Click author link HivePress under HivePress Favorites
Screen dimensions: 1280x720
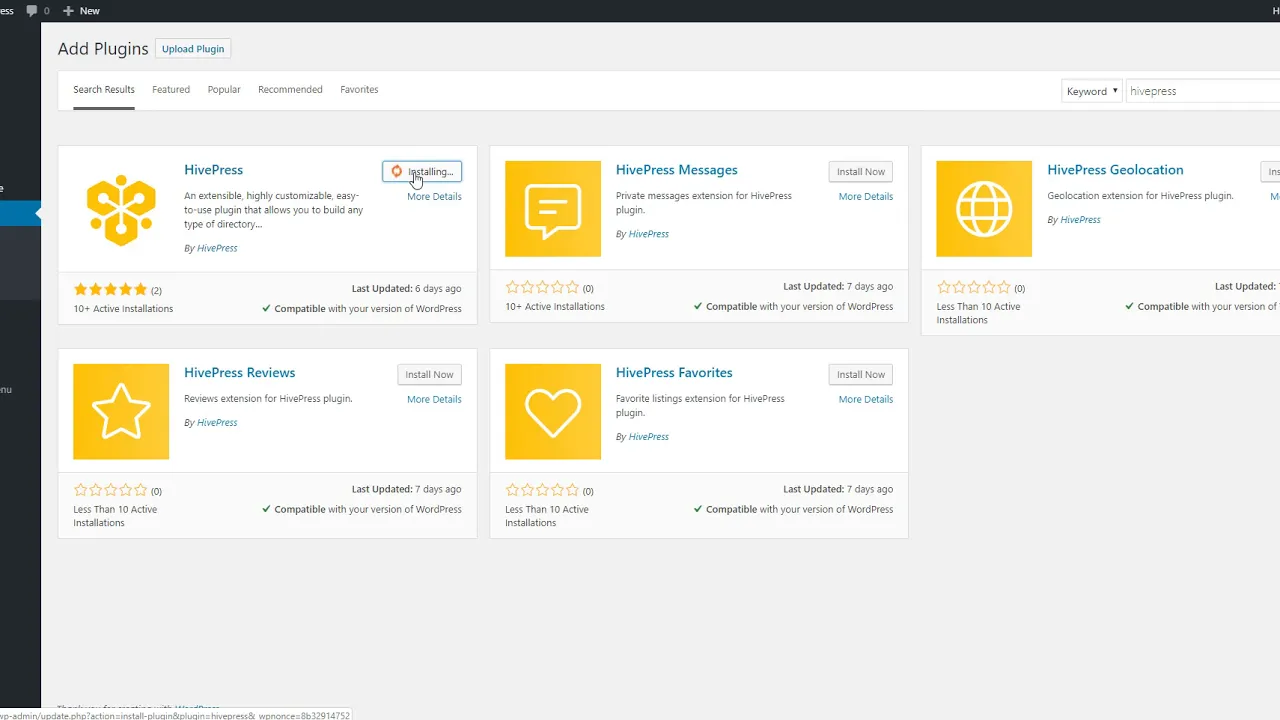649,437
